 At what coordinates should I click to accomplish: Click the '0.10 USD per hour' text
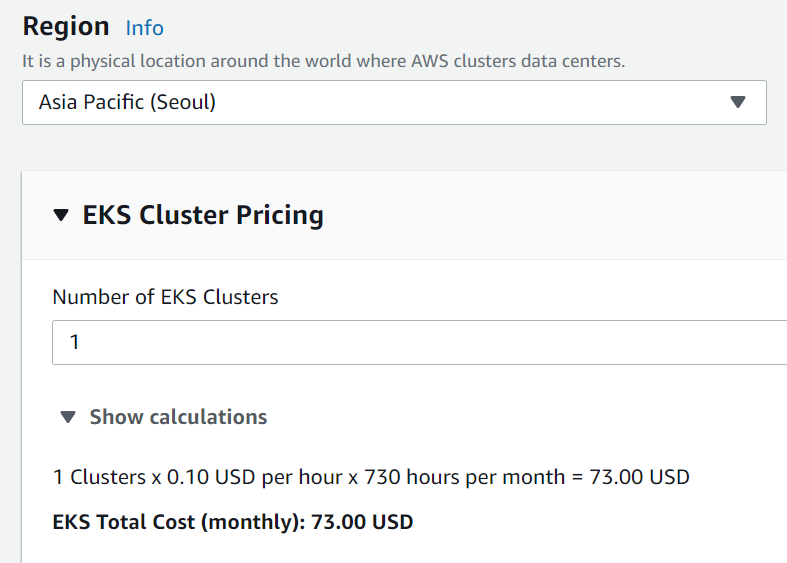(x=255, y=477)
